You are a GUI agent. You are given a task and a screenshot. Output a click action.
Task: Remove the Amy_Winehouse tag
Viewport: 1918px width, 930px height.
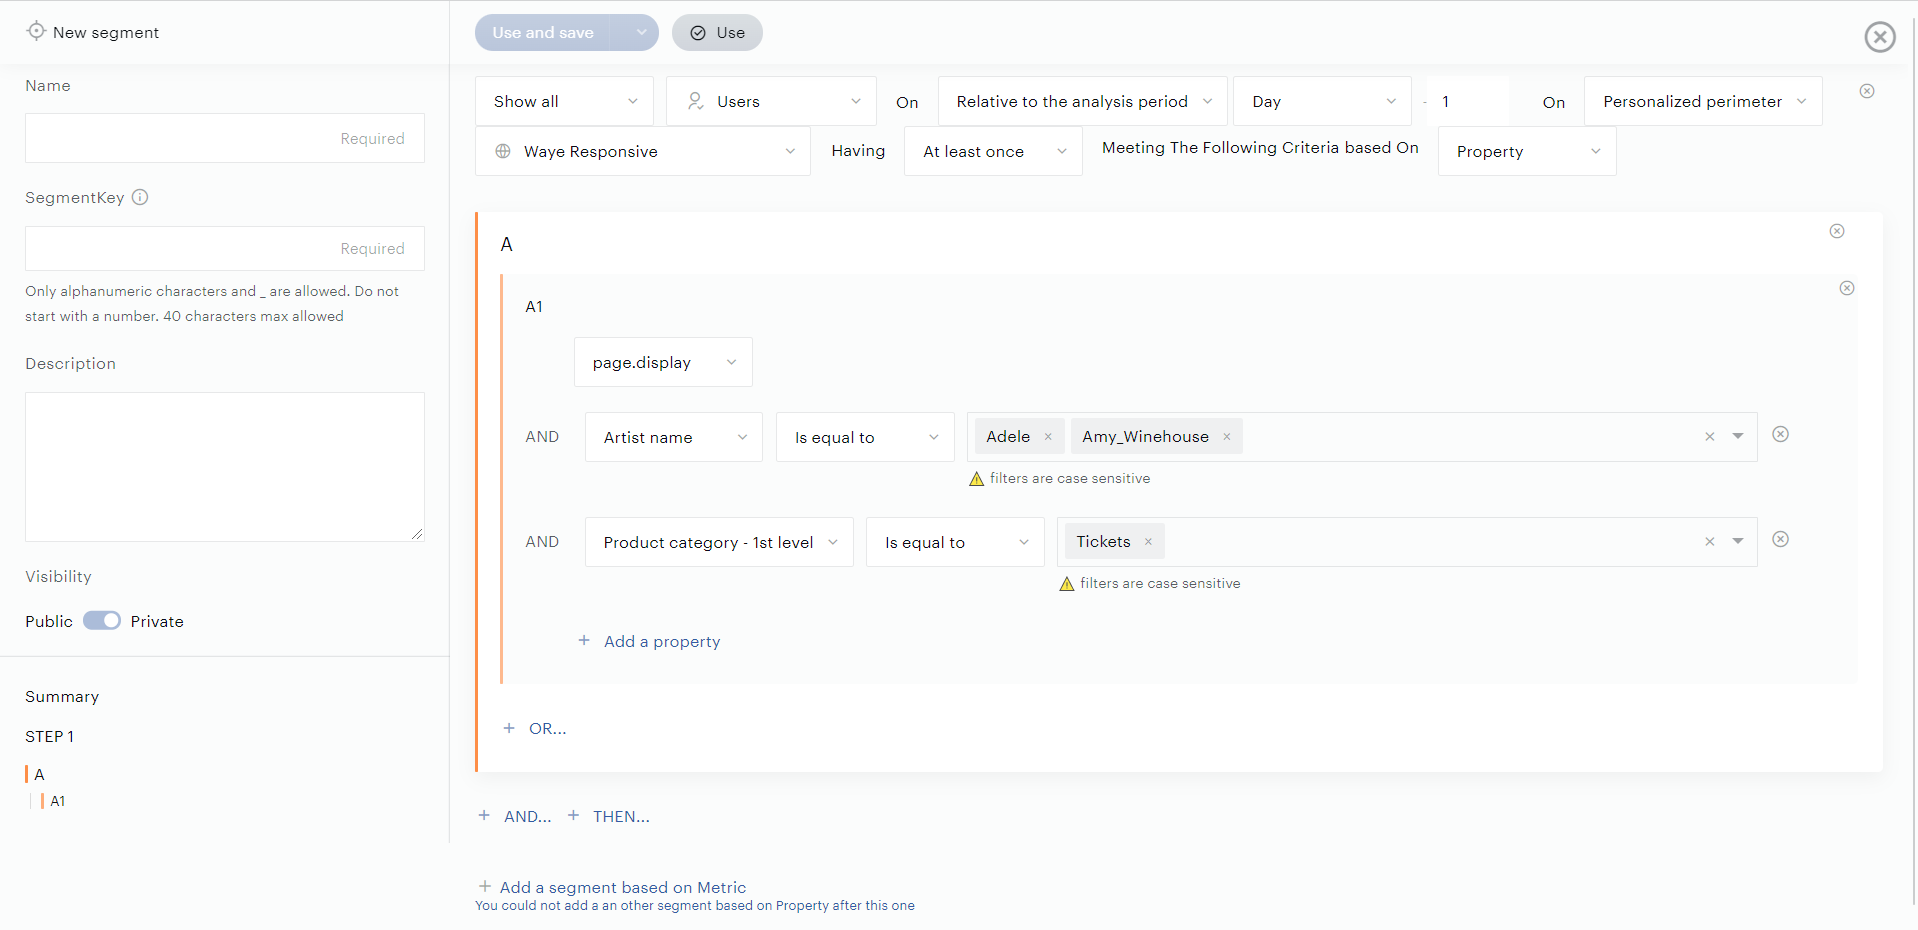pos(1226,437)
